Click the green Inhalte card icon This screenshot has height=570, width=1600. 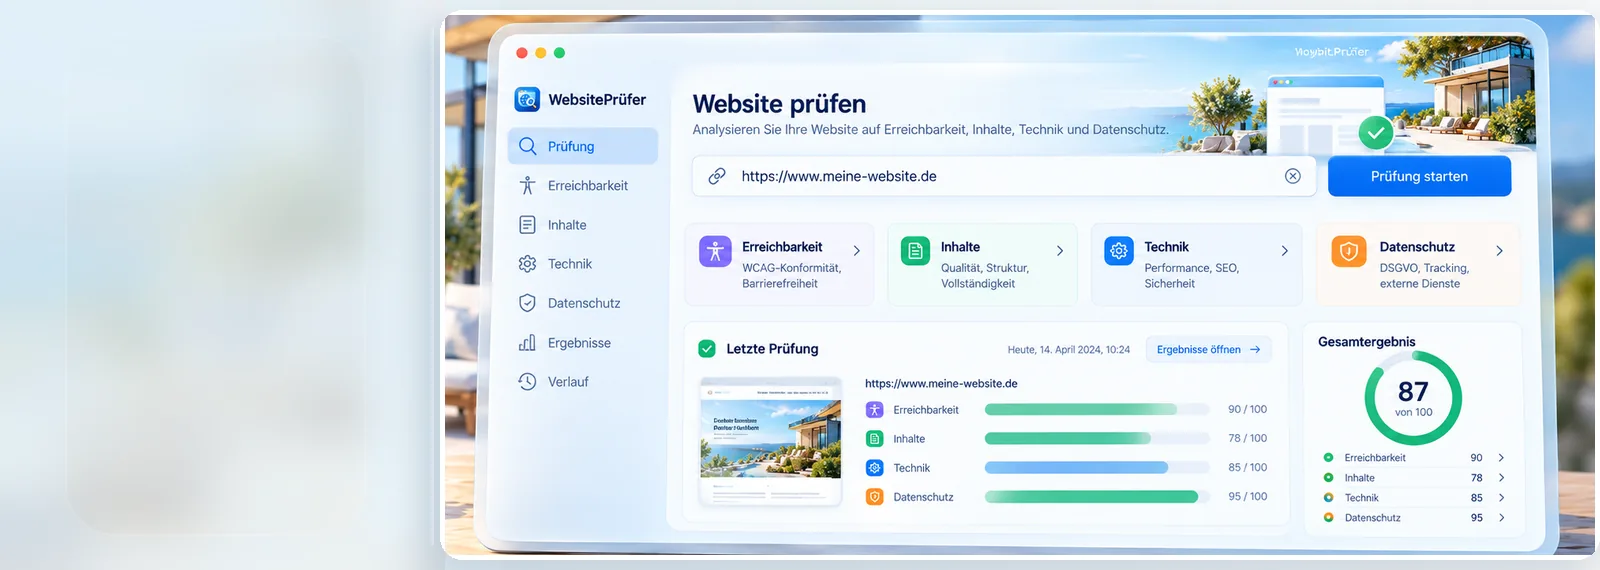[915, 251]
